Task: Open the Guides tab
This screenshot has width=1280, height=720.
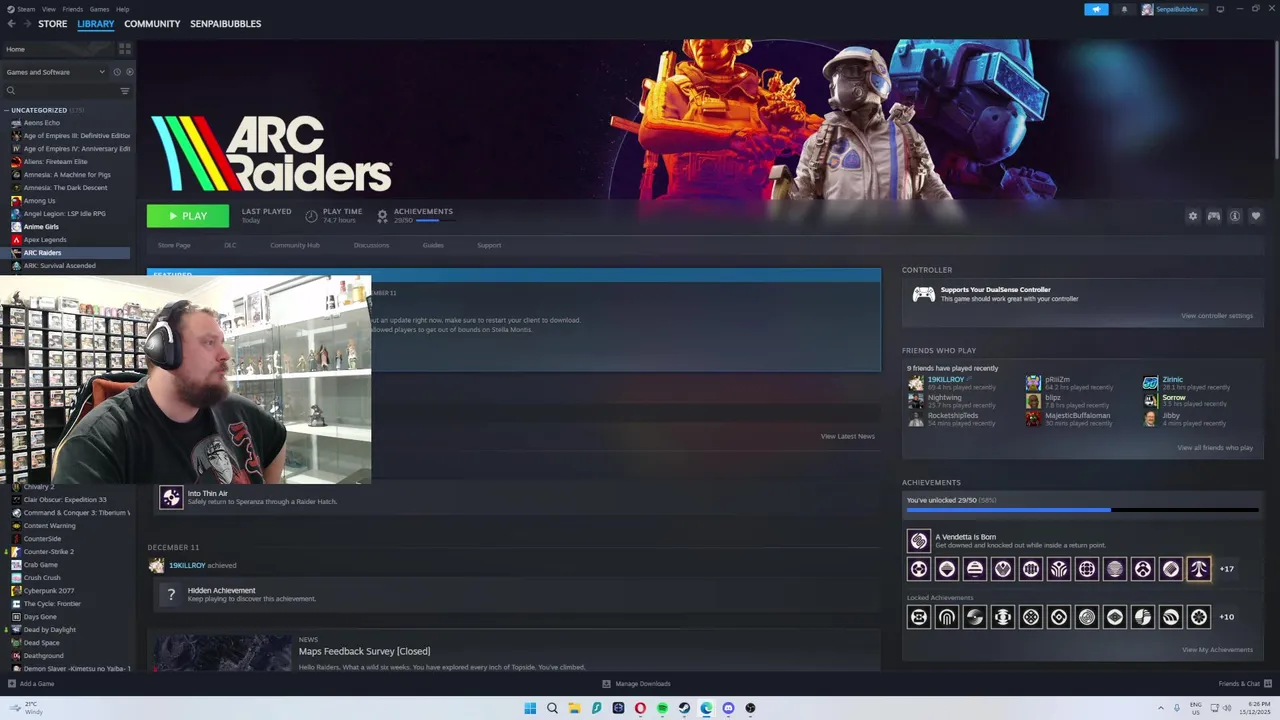Action: point(433,245)
